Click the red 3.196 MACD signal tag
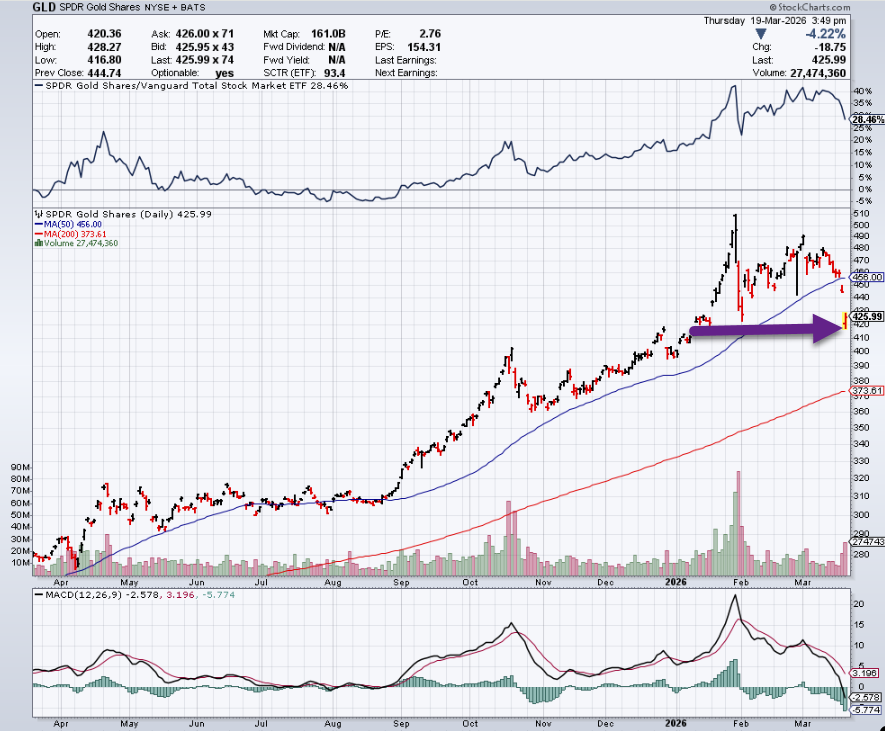This screenshot has height=731, width=885. click(866, 671)
